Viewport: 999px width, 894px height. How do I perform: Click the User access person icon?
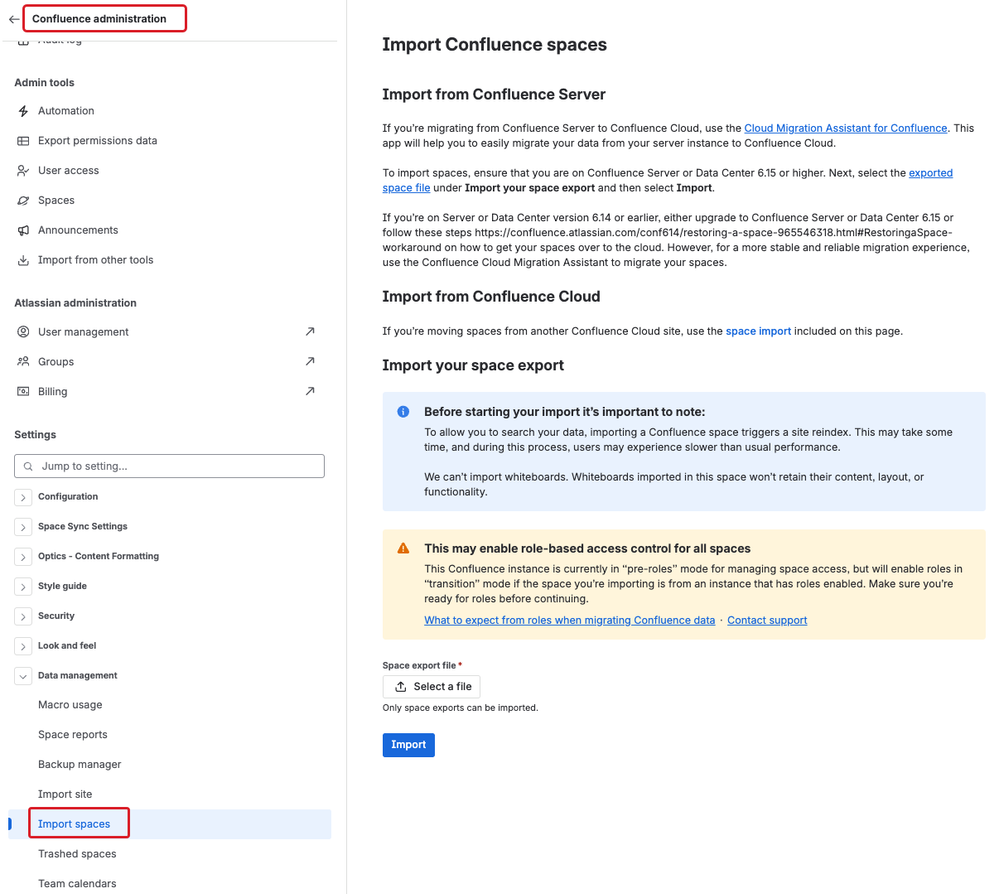pyautogui.click(x=23, y=171)
